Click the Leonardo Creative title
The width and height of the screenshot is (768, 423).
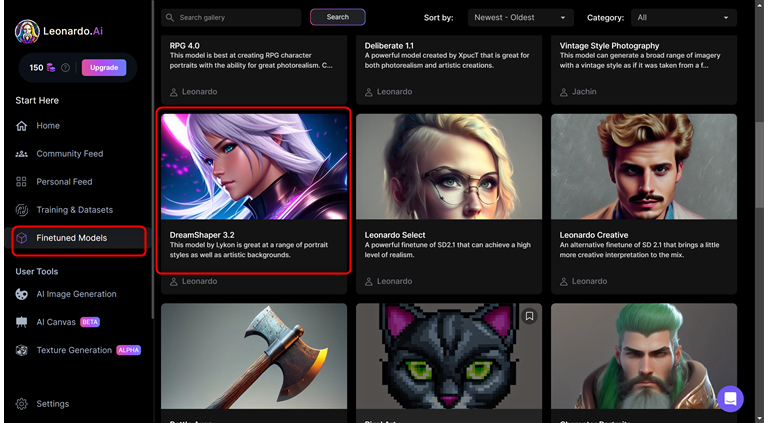(594, 235)
